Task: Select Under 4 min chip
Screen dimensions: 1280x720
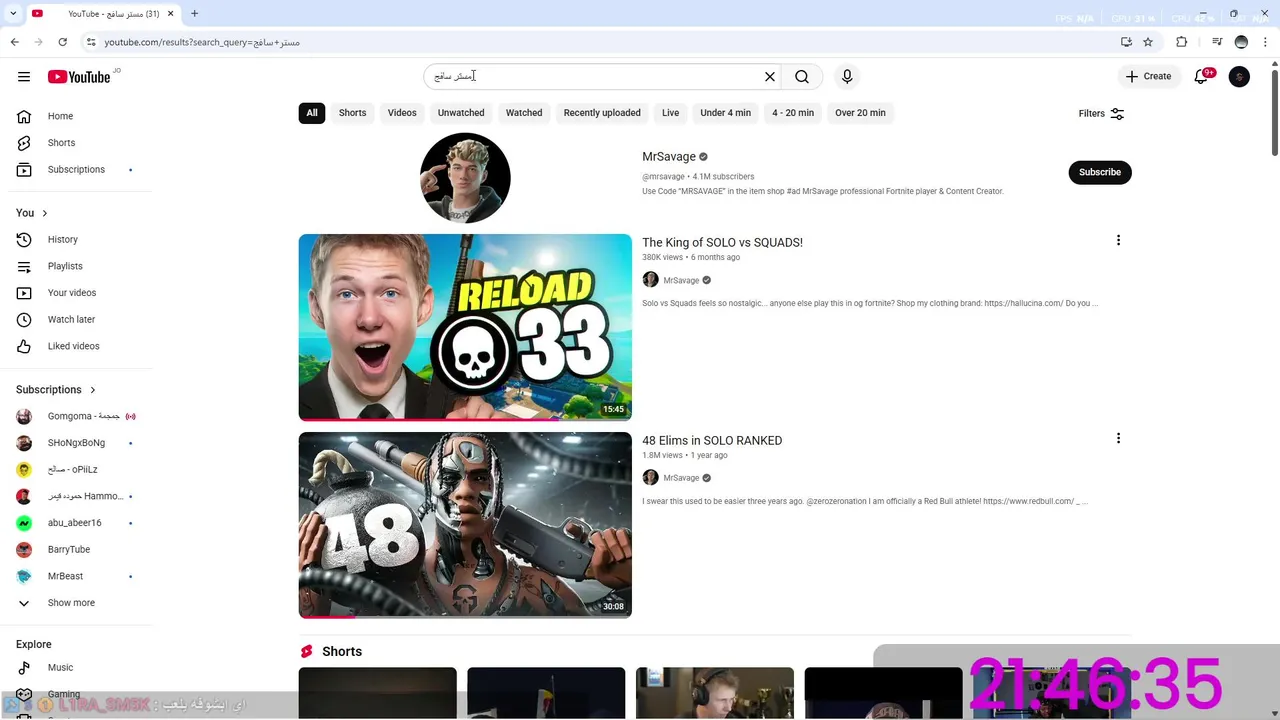Action: tap(725, 113)
